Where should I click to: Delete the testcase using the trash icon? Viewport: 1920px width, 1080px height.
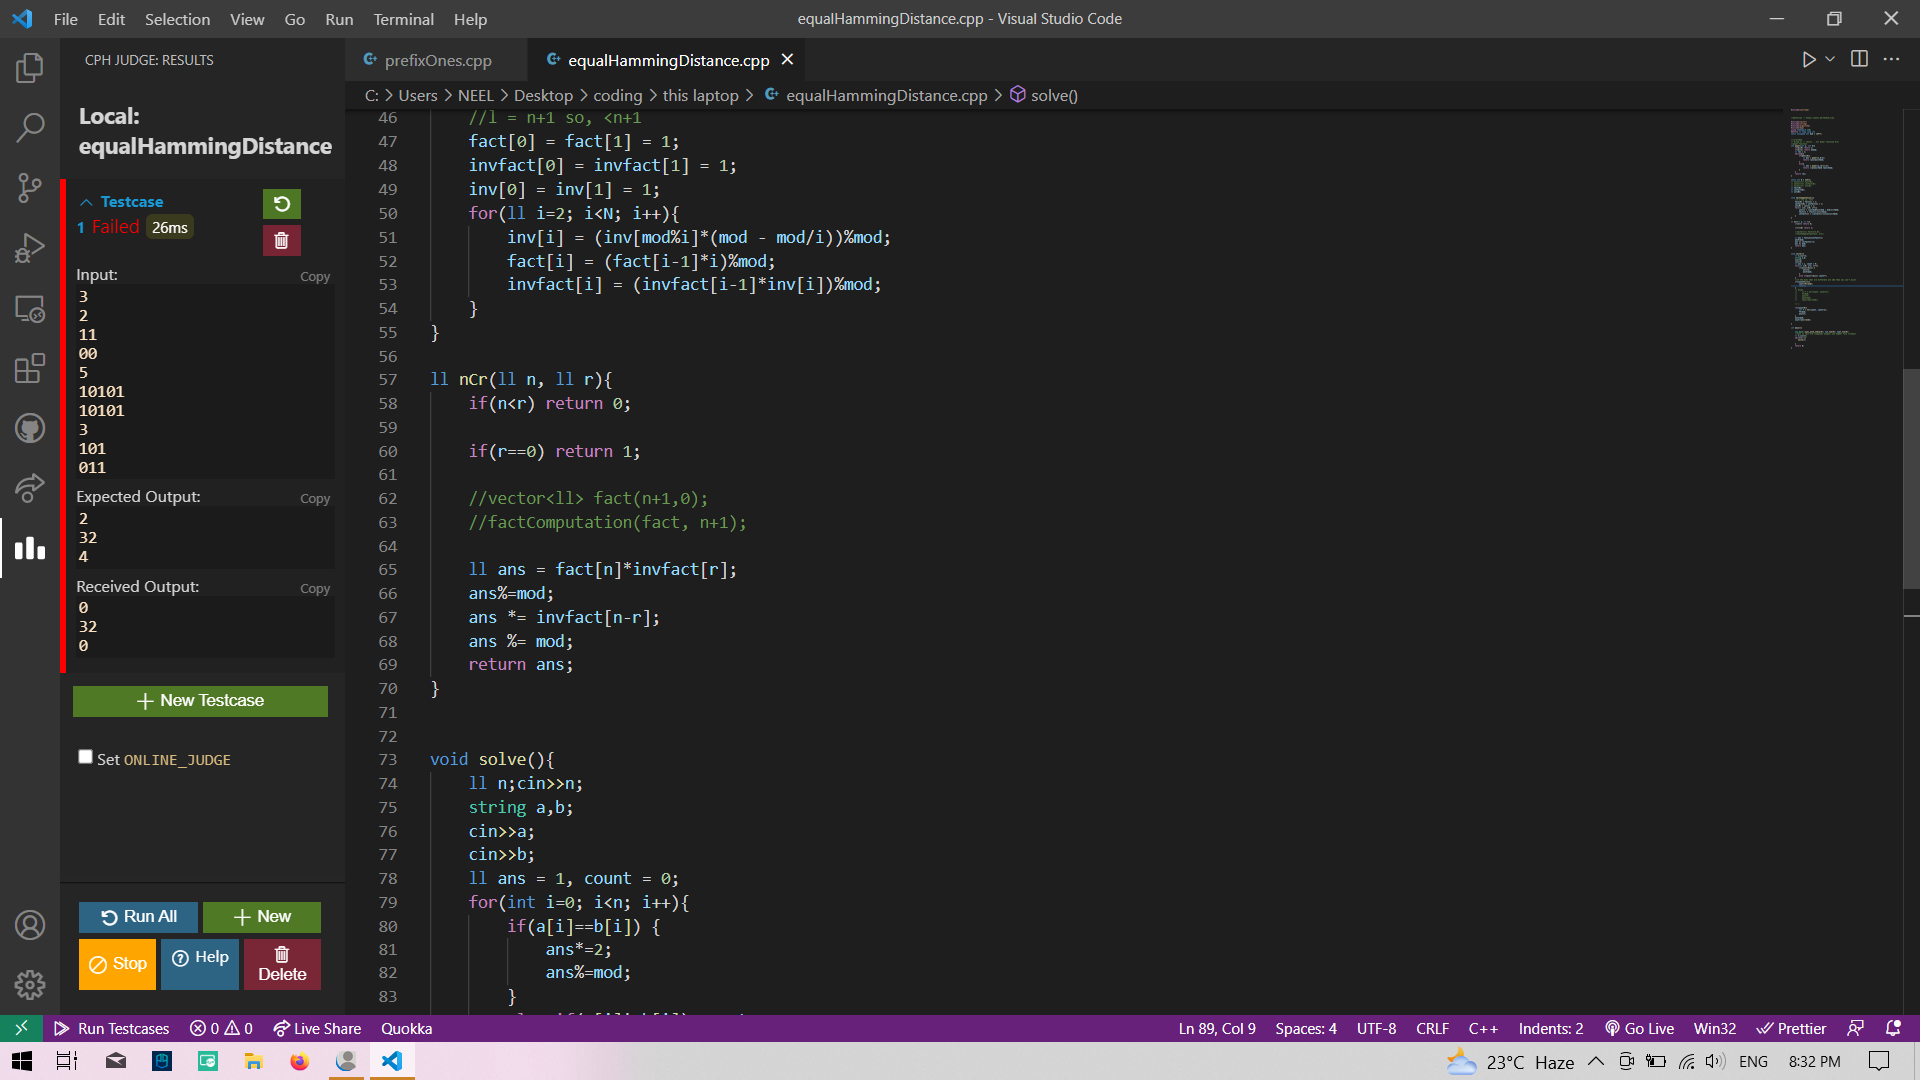tap(281, 240)
